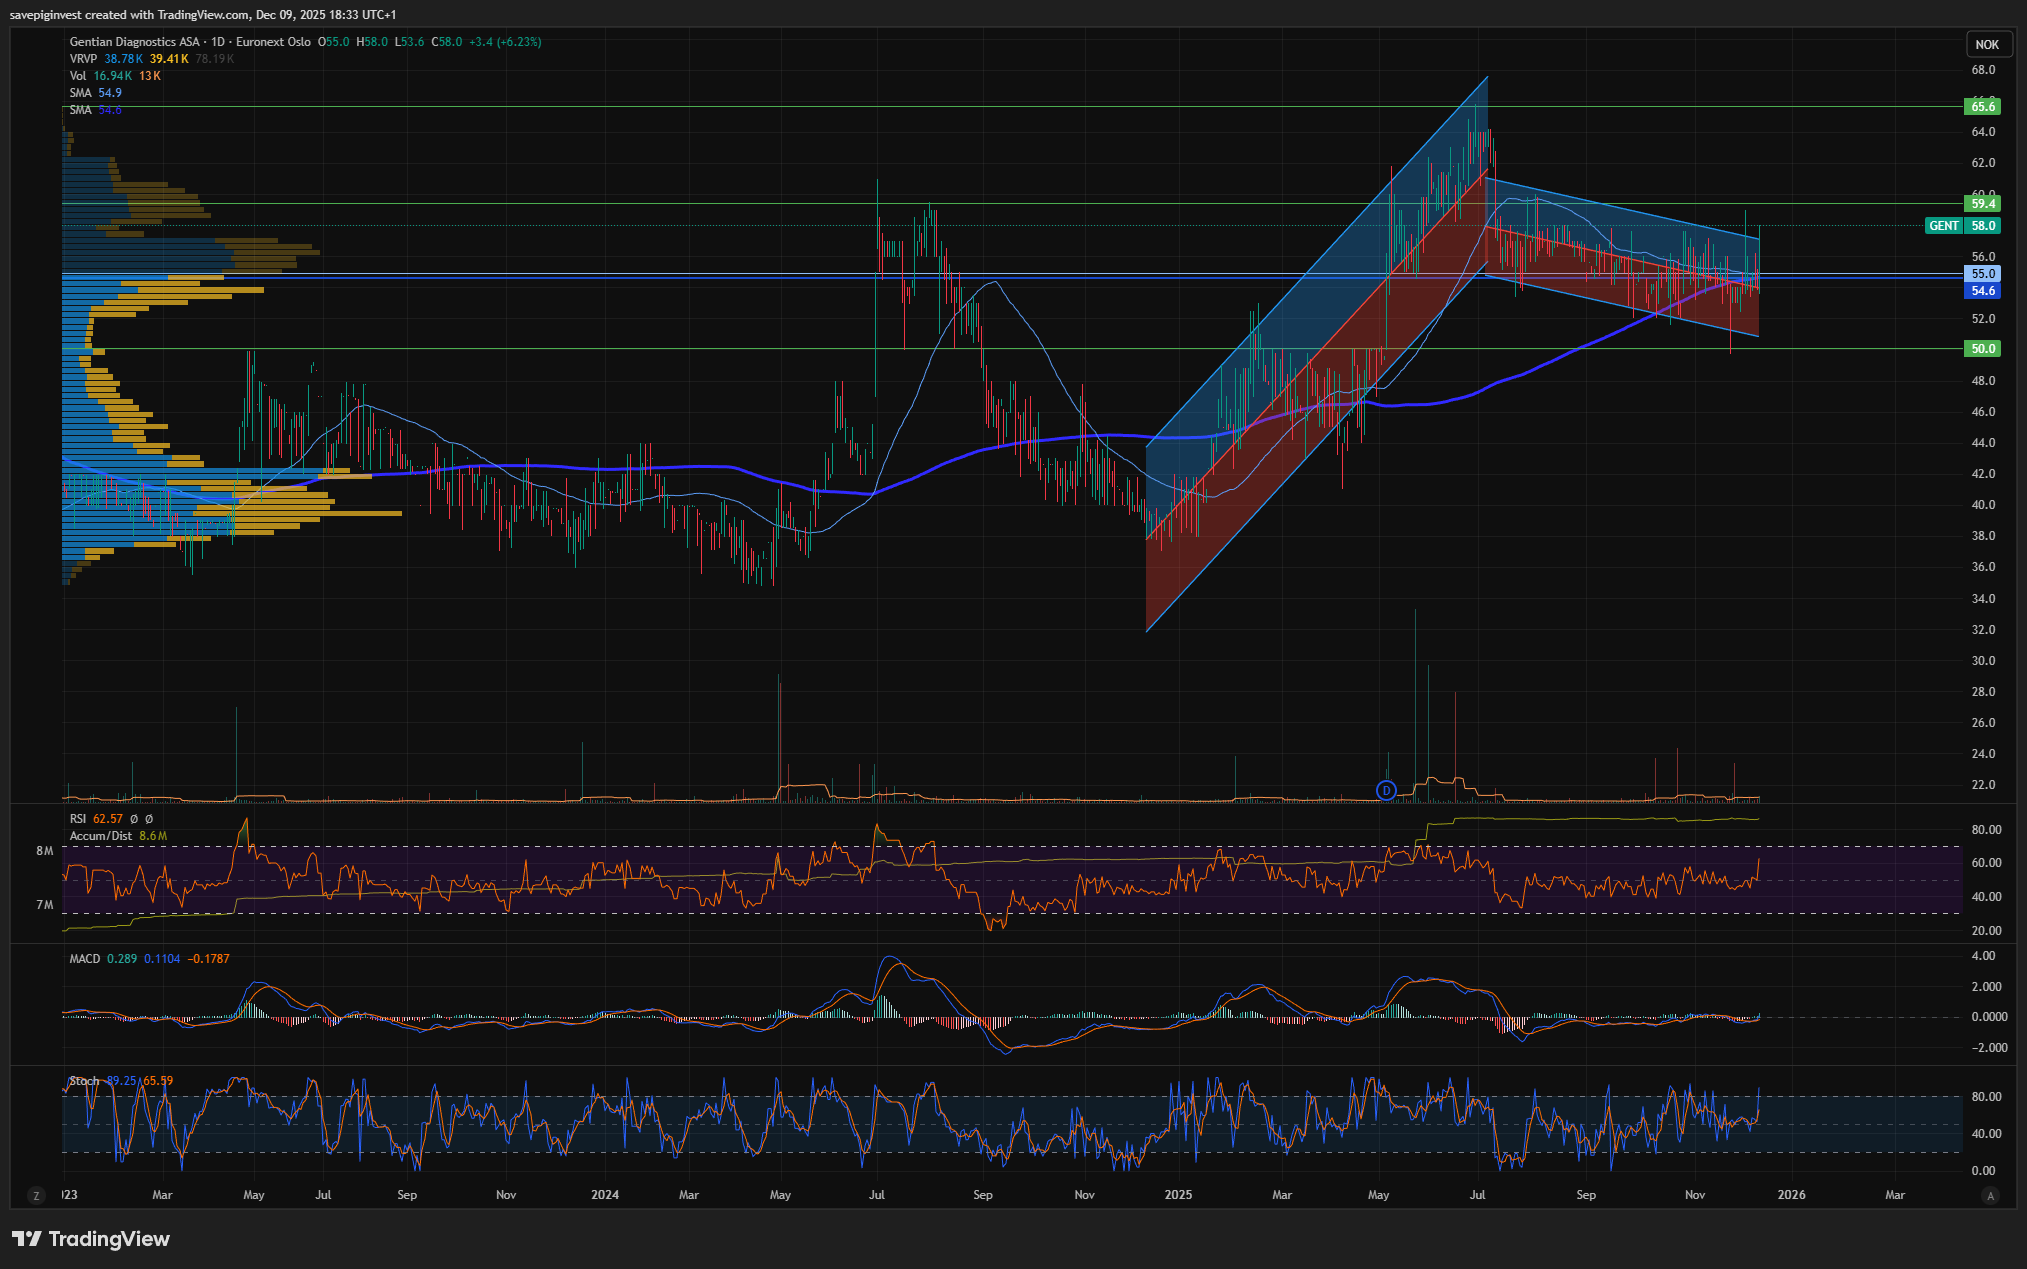Viewport: 2027px width, 1269px height.
Task: Click the blue D dividend marker
Action: pos(1385,790)
